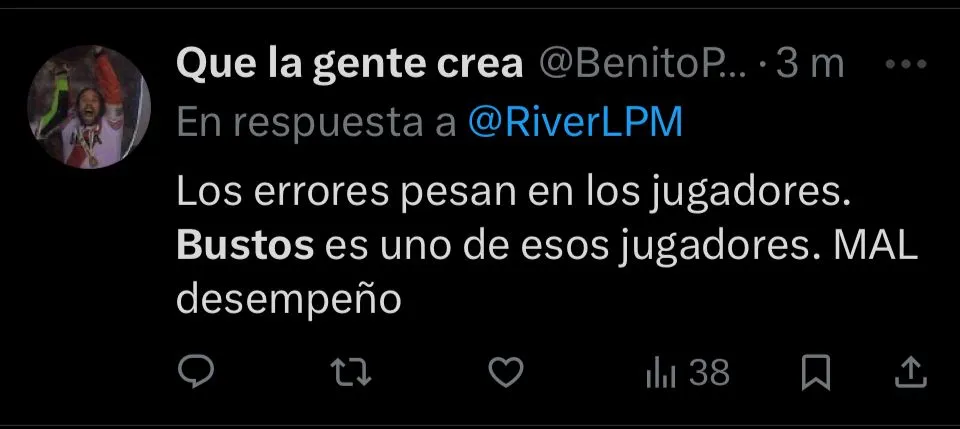
Task: Open the profile picture of the tweet author
Action: coord(89,106)
